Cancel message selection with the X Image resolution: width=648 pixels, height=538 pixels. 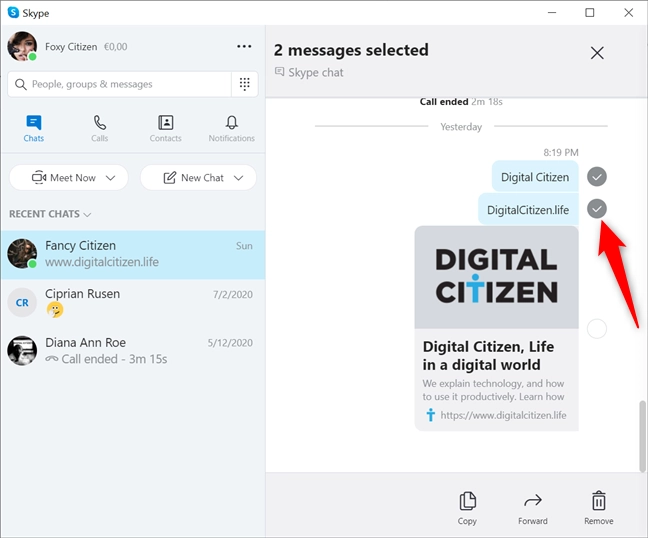coord(597,53)
